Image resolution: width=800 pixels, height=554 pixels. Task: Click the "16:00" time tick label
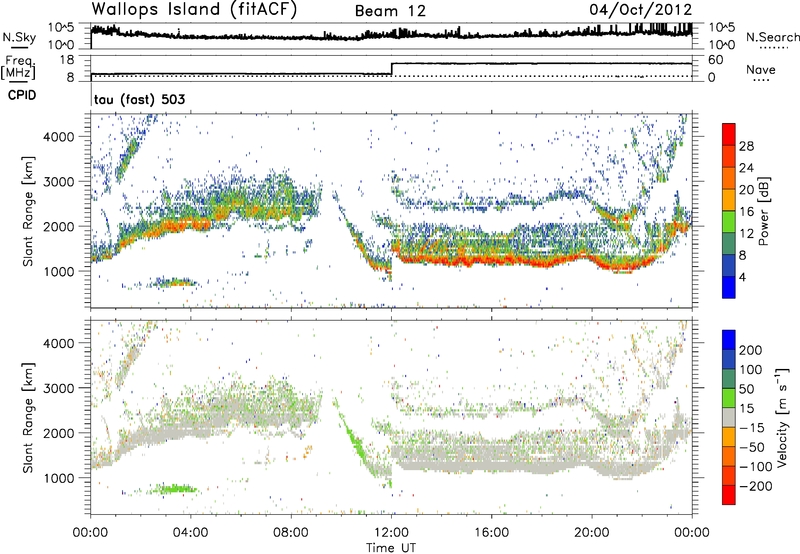(x=491, y=533)
